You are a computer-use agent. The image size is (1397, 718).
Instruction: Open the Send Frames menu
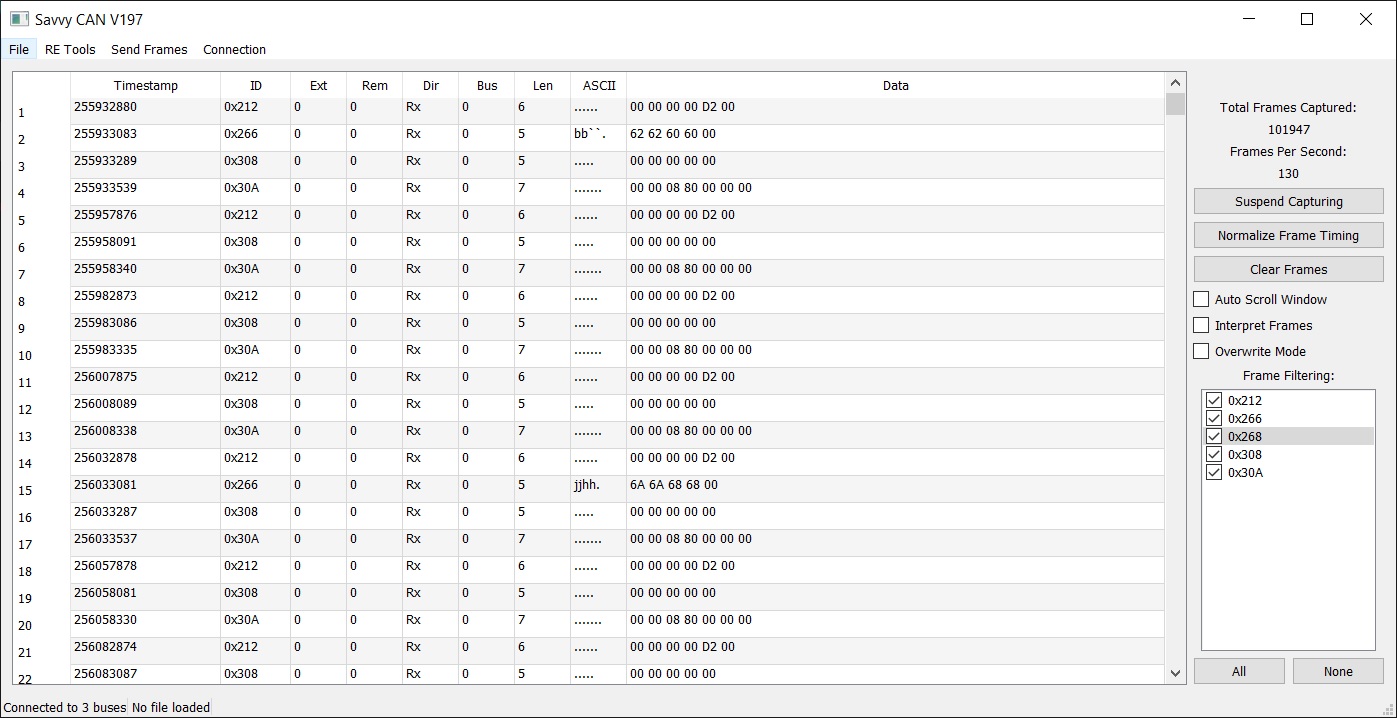149,49
